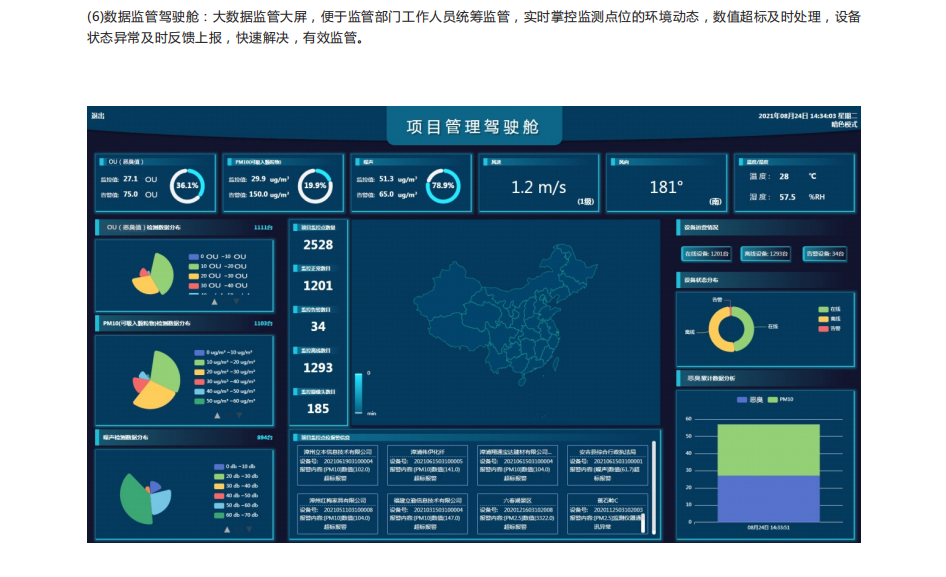Viewport: 946px width, 577px height.
Task: Toggle the green 10 OU~20 OU legend item
Action: 218,266
